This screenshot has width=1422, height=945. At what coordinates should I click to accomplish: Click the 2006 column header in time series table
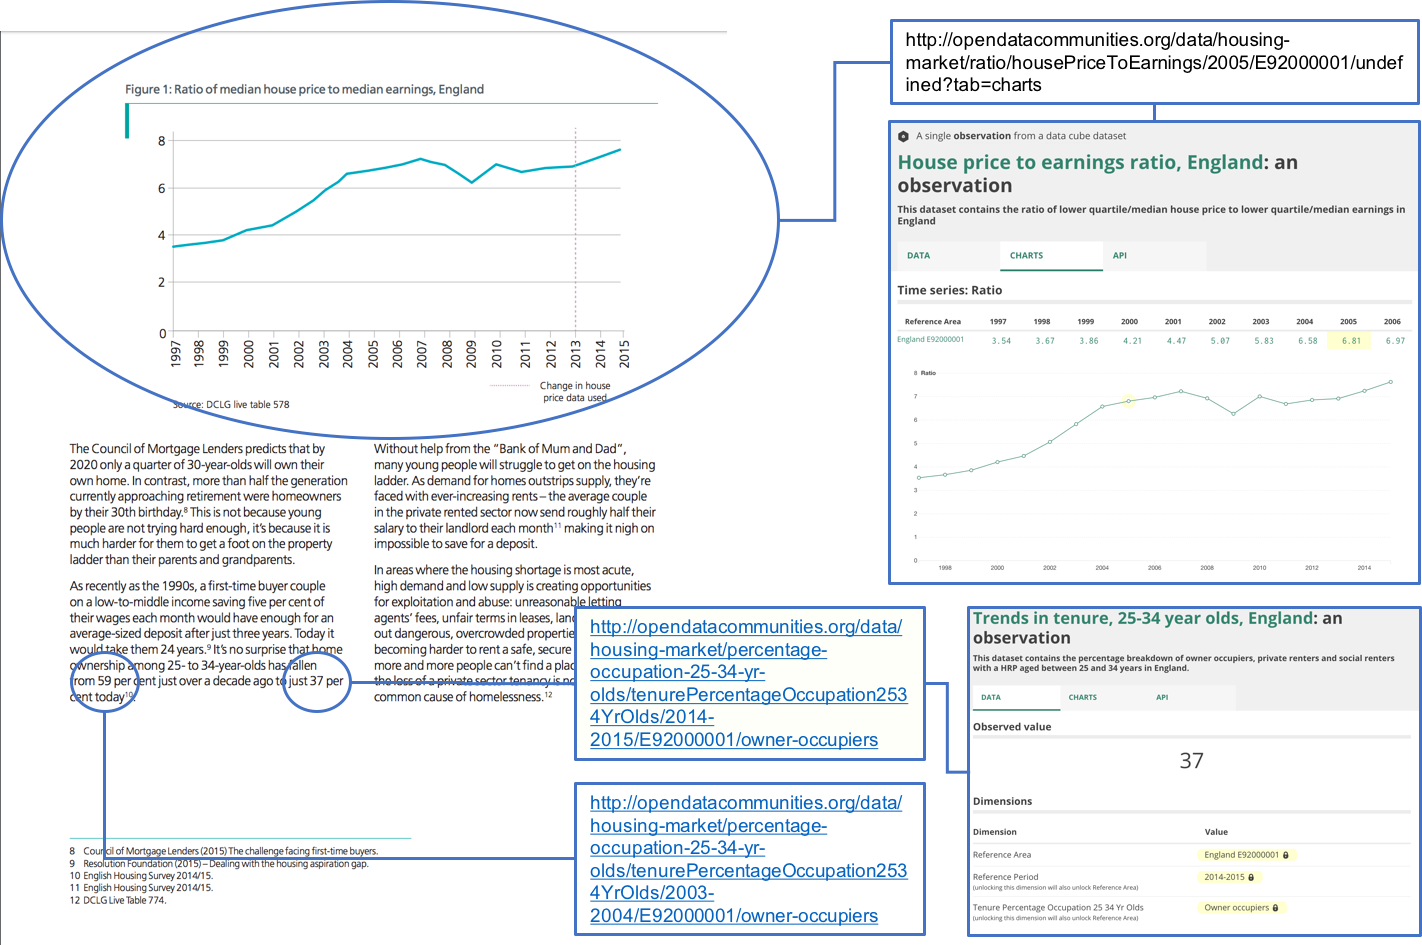coord(1392,322)
